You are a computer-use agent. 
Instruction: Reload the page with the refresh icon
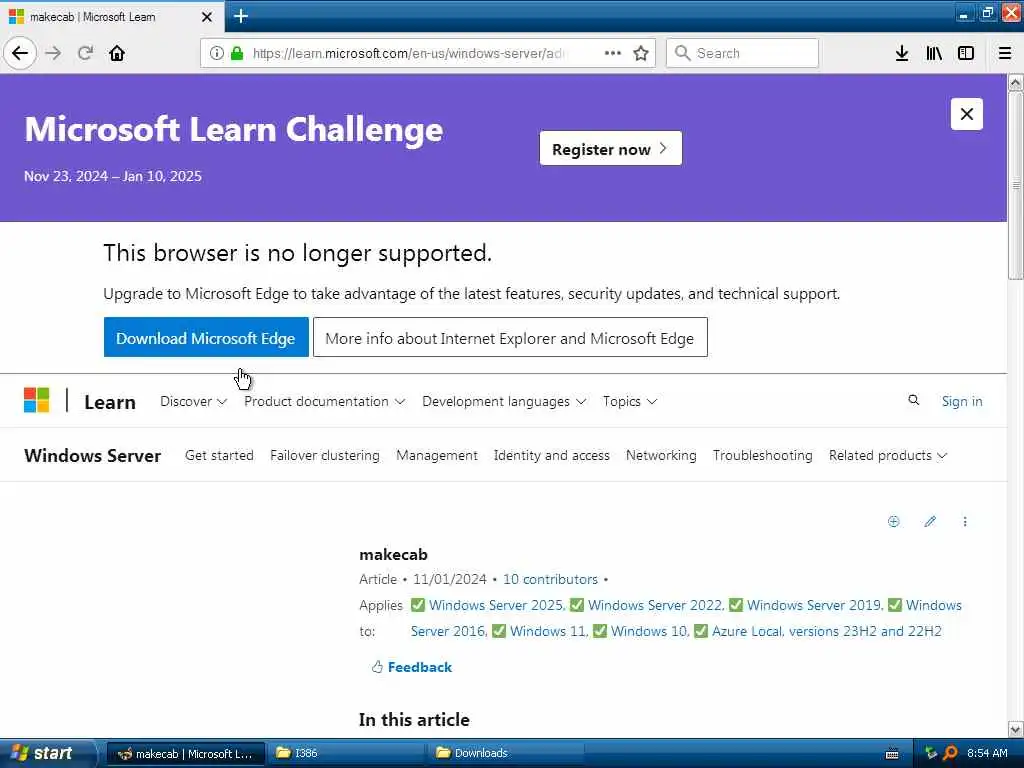85,53
